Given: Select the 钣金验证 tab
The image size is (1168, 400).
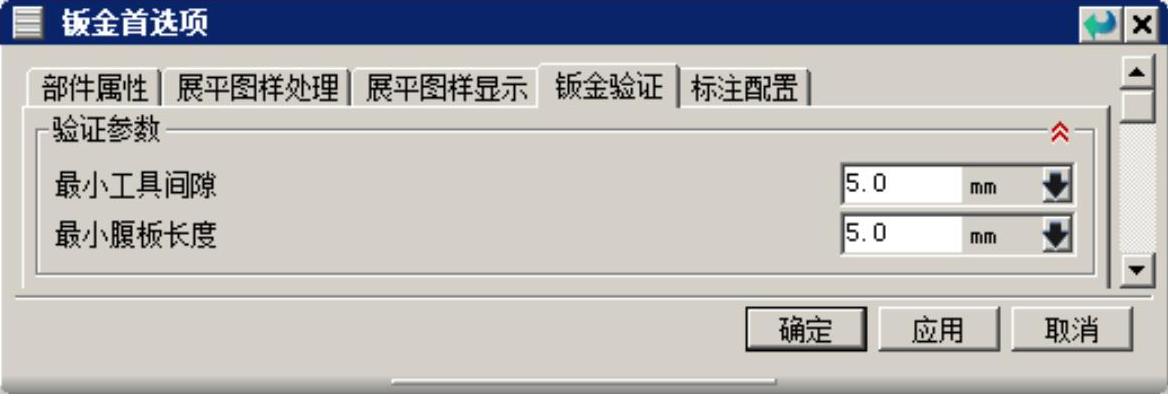Looking at the screenshot, I should (609, 86).
